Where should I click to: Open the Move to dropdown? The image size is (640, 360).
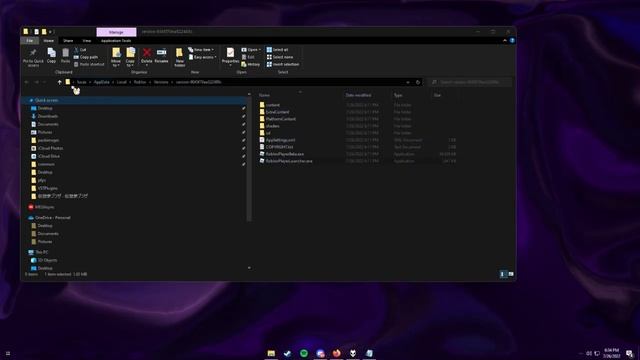pyautogui.click(x=116, y=57)
